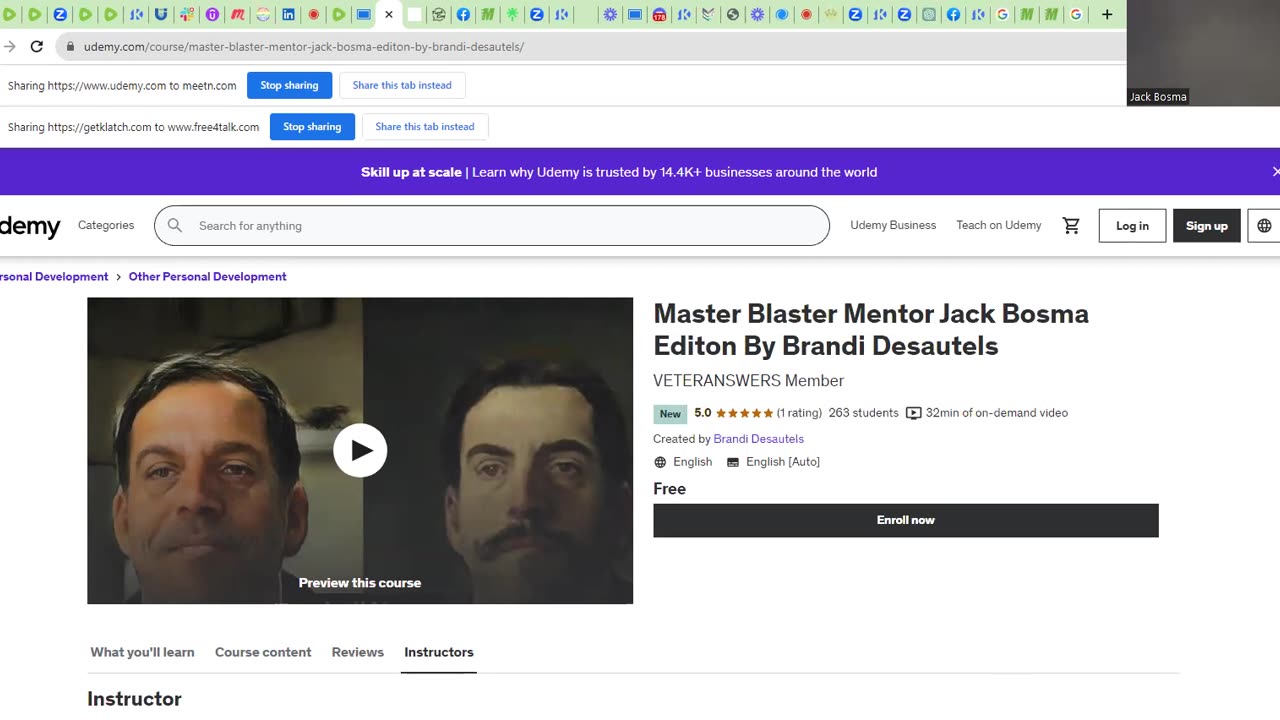Switch to the blue swirl favicon tab
1280x720 pixels.
click(782, 15)
